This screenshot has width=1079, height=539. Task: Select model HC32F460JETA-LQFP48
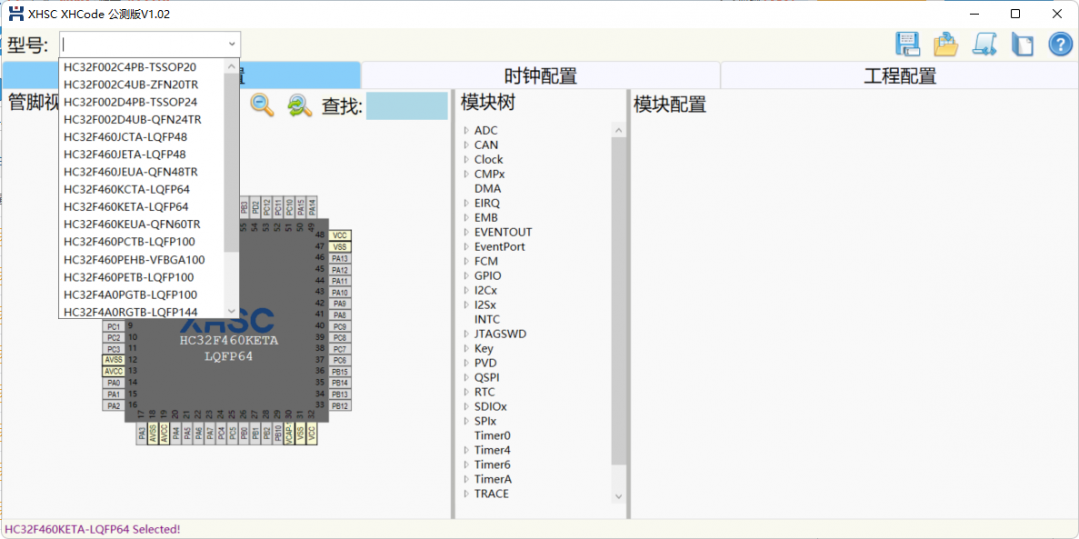125,154
